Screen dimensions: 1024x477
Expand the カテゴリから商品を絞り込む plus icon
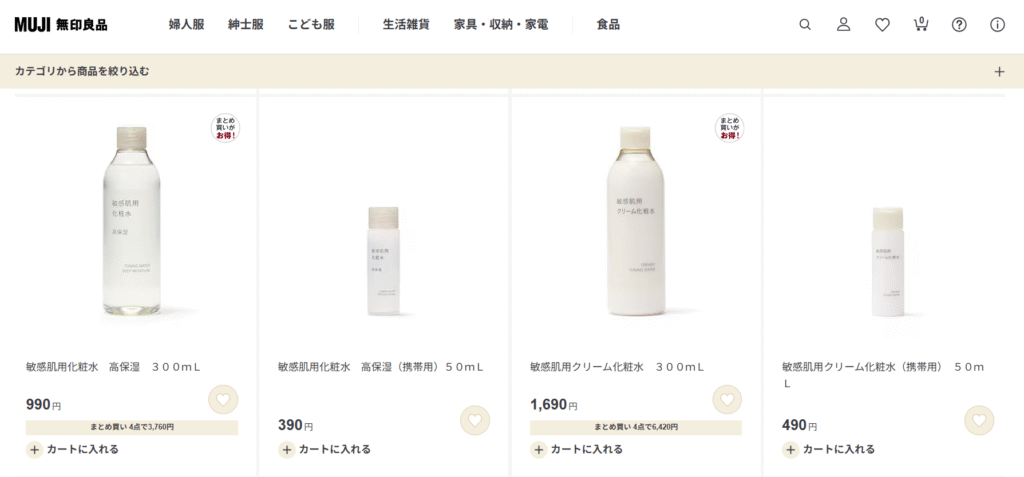(999, 71)
